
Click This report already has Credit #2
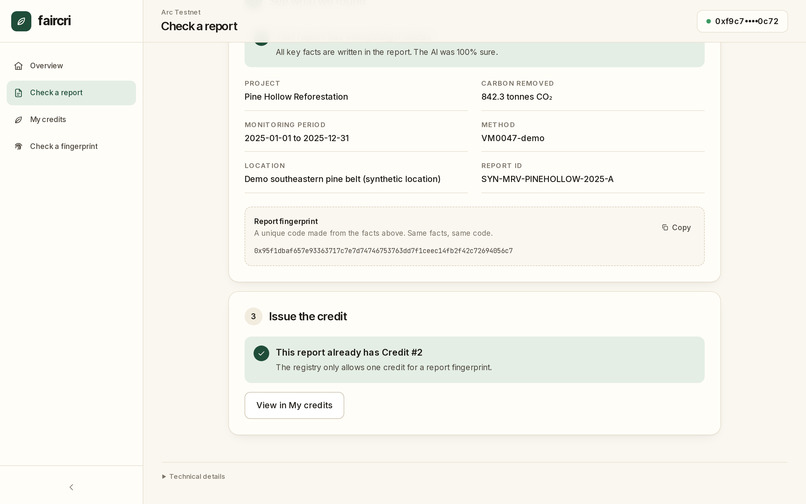pyautogui.click(x=349, y=352)
